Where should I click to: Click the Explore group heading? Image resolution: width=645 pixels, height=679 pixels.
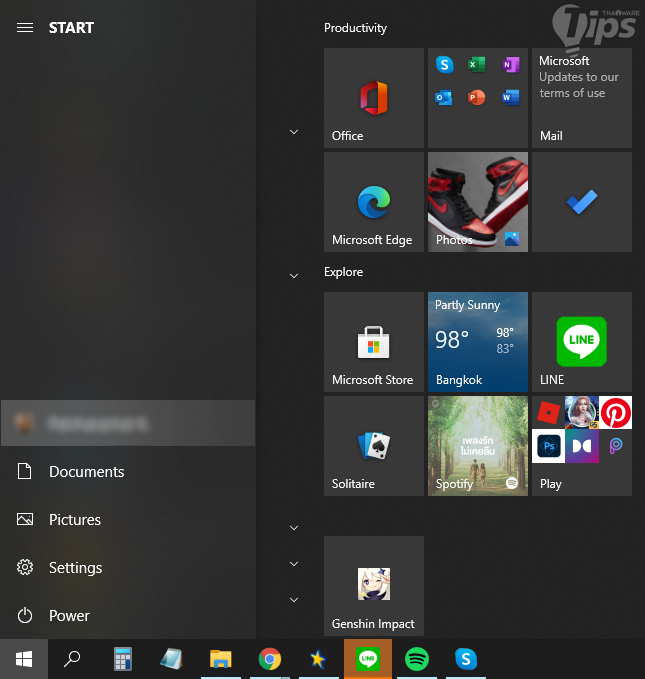coord(344,272)
